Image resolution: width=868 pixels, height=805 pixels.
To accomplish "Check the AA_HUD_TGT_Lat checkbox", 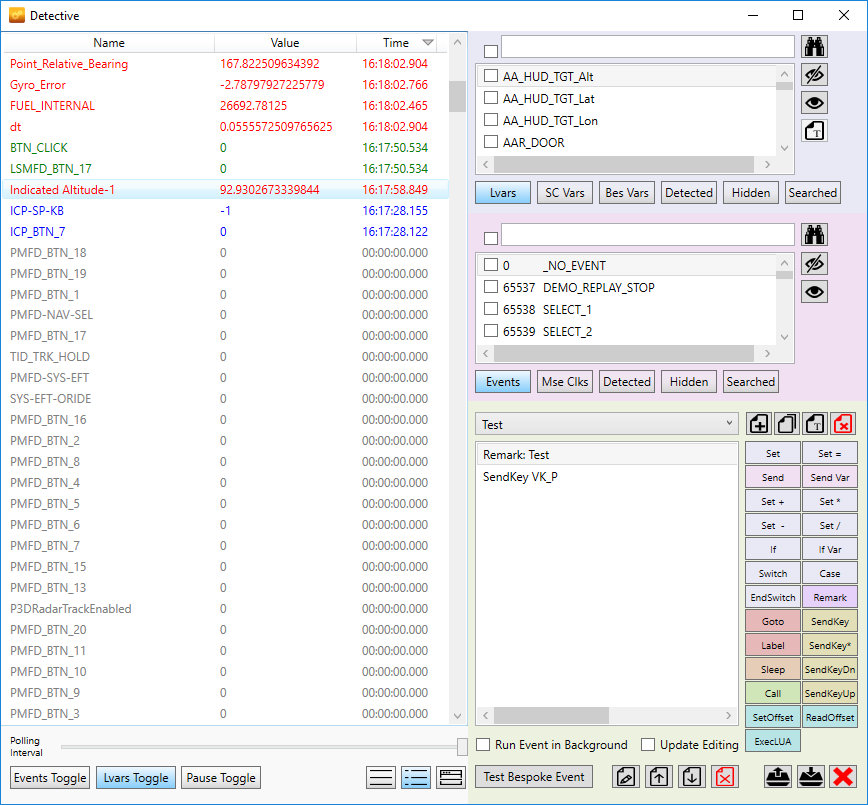I will tap(490, 98).
